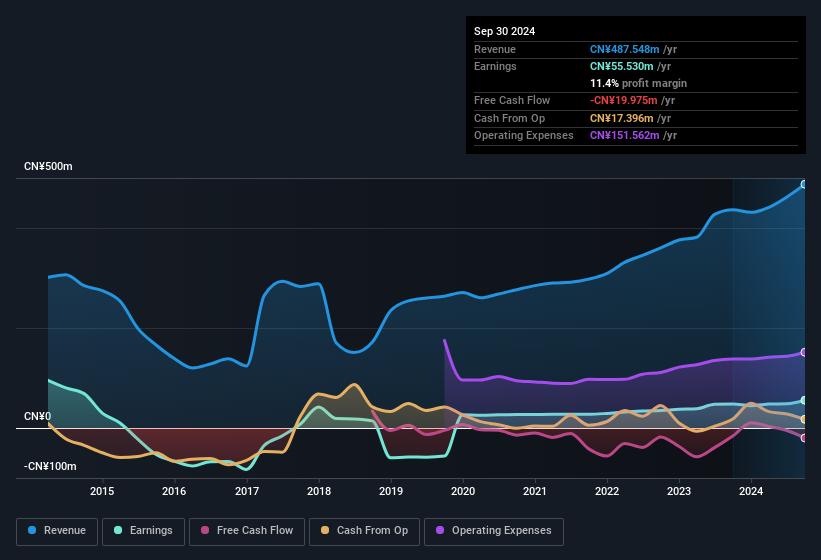Click the Cash From Op endpoint marker
Viewport: 821px width, 560px height.
(804, 419)
